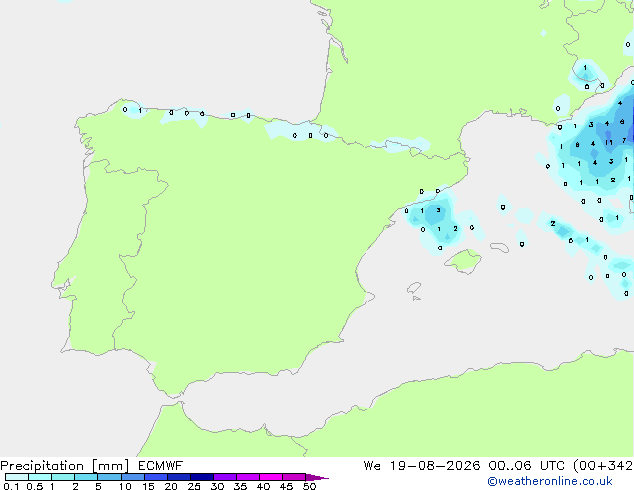
Task: Click Mallorca island outline
Action: click(x=463, y=261)
